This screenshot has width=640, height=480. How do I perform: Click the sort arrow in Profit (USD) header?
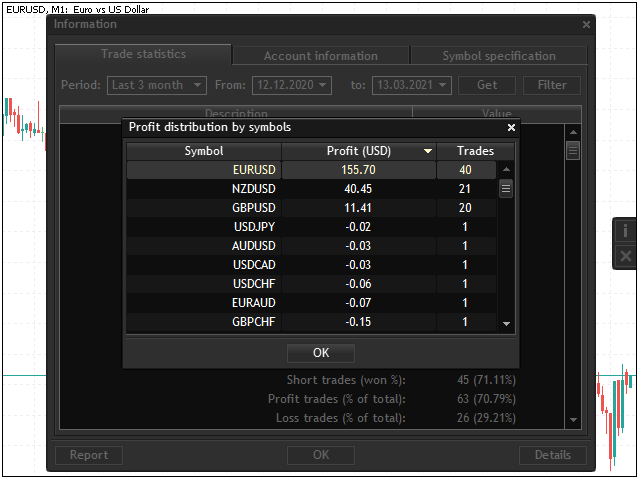coord(427,151)
